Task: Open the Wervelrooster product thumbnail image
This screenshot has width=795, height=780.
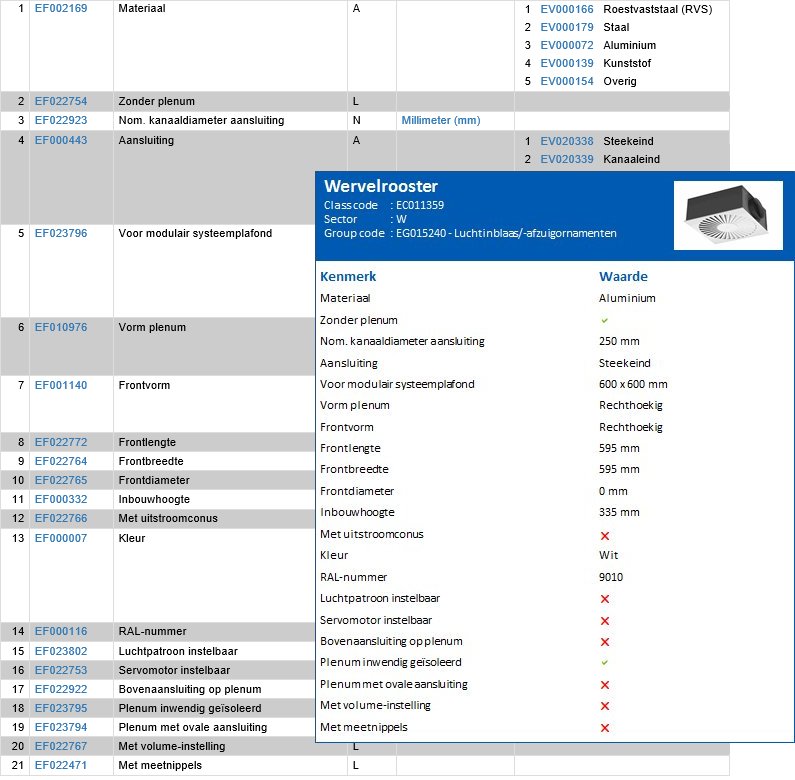Action: pyautogui.click(x=727, y=214)
